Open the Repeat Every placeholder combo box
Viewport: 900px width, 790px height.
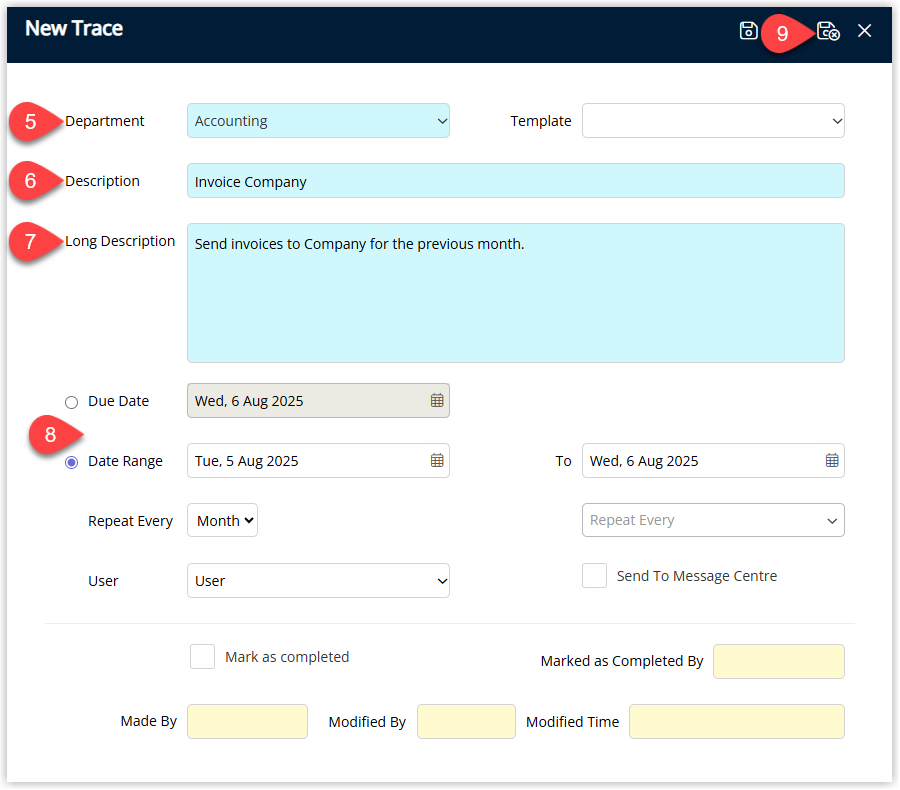tap(713, 520)
